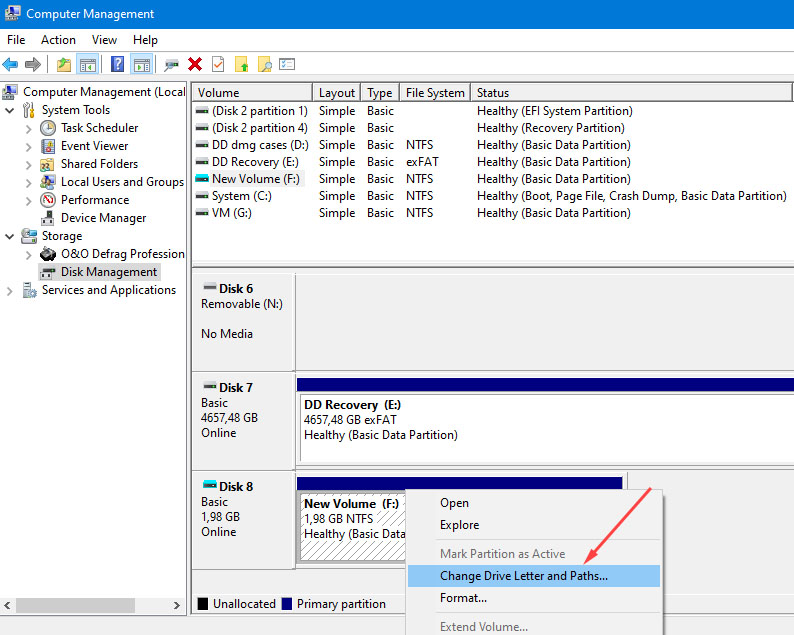The width and height of the screenshot is (794, 635).
Task: Select the (Disk 2 partition 1) row
Action: pos(491,111)
